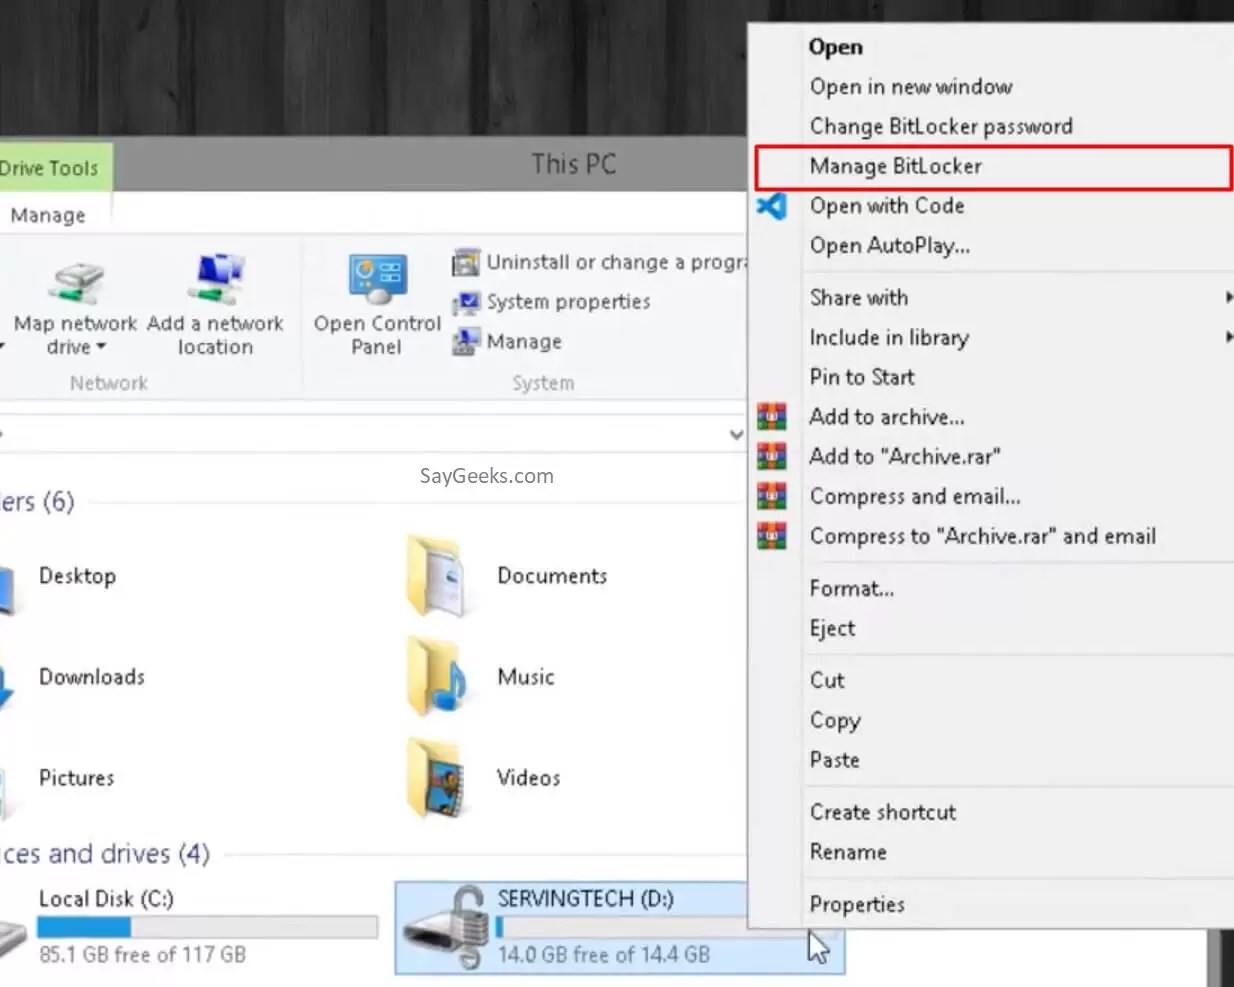Click the System properties icon
1234x987 pixels.
click(465, 302)
